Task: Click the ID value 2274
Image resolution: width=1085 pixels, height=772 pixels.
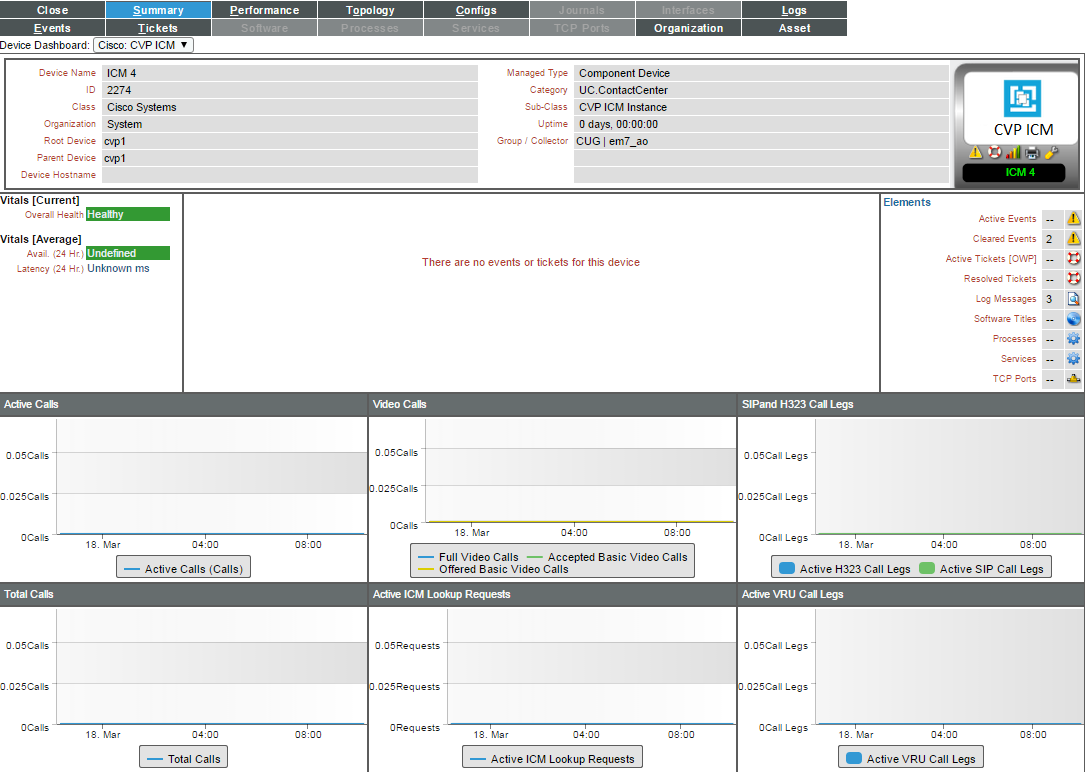Action: [x=119, y=90]
